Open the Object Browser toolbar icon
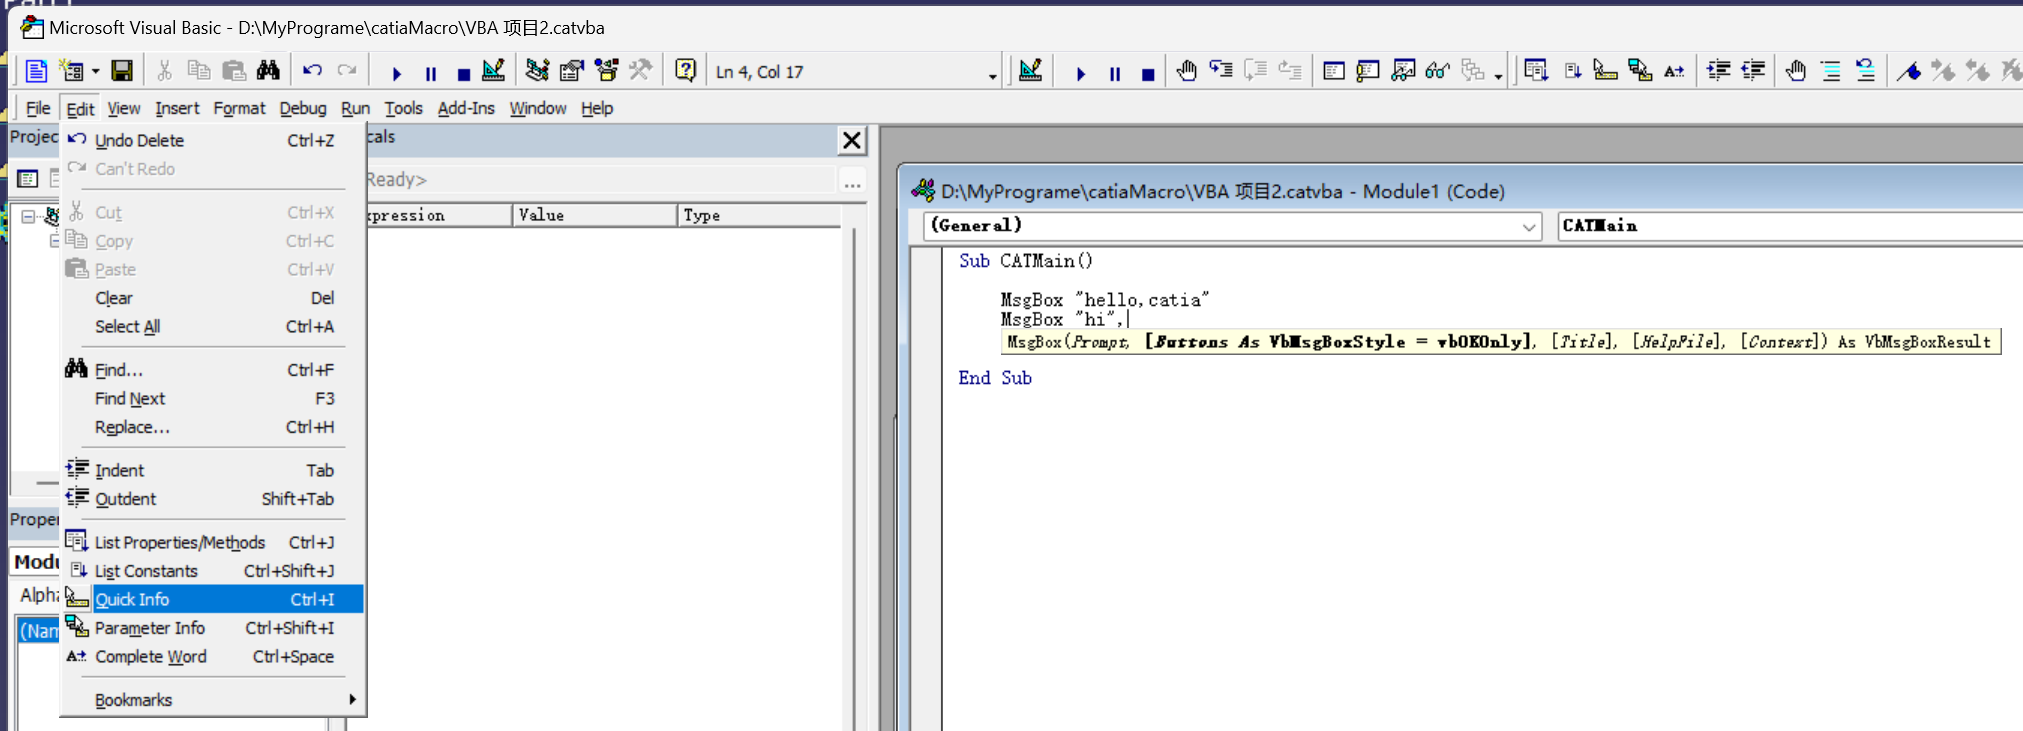 [606, 71]
